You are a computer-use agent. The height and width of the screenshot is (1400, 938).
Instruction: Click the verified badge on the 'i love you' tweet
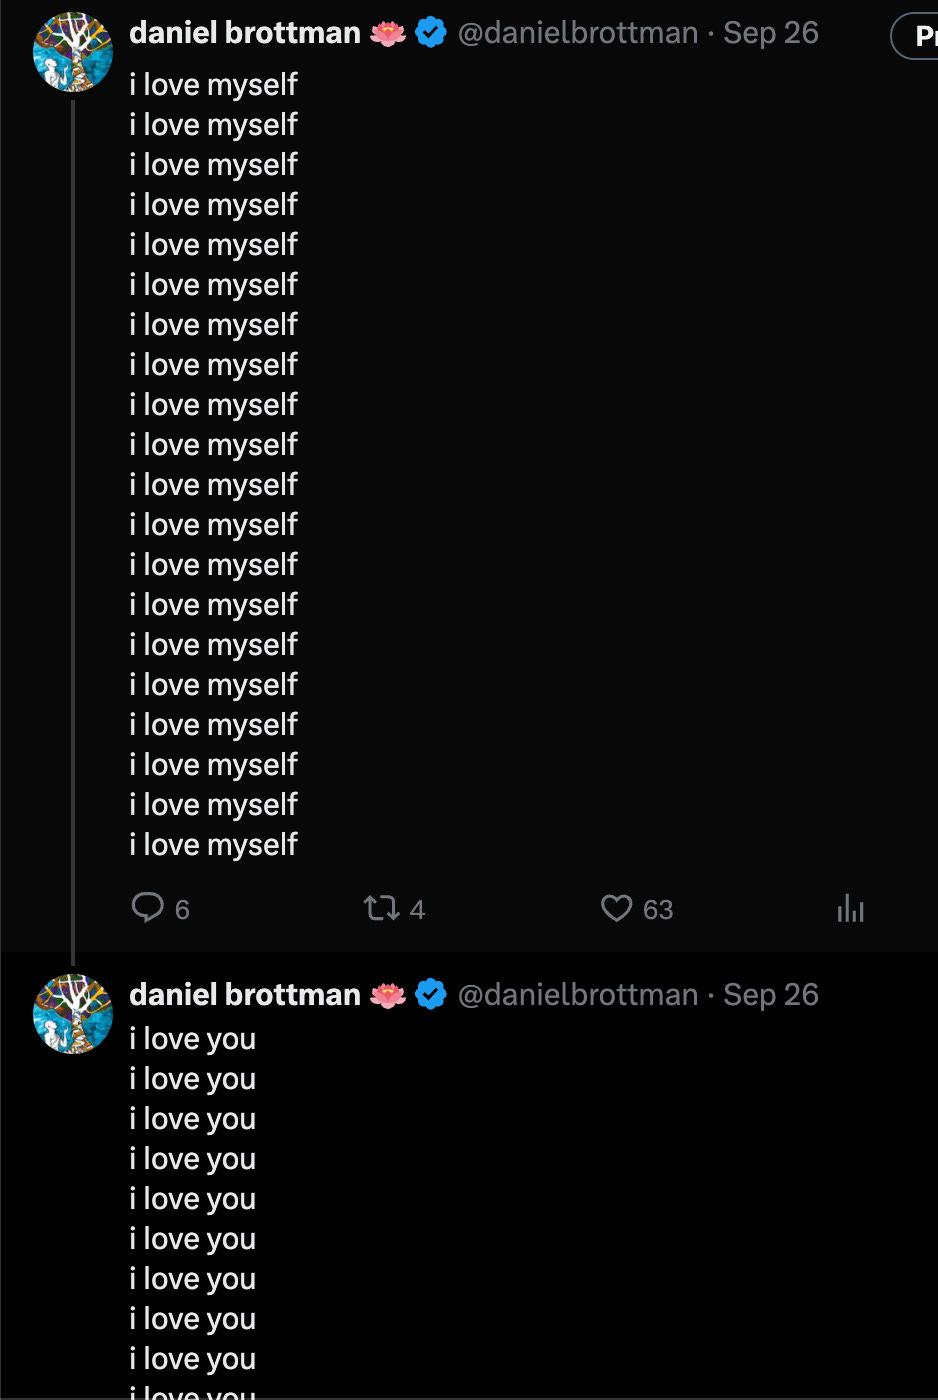tap(431, 995)
